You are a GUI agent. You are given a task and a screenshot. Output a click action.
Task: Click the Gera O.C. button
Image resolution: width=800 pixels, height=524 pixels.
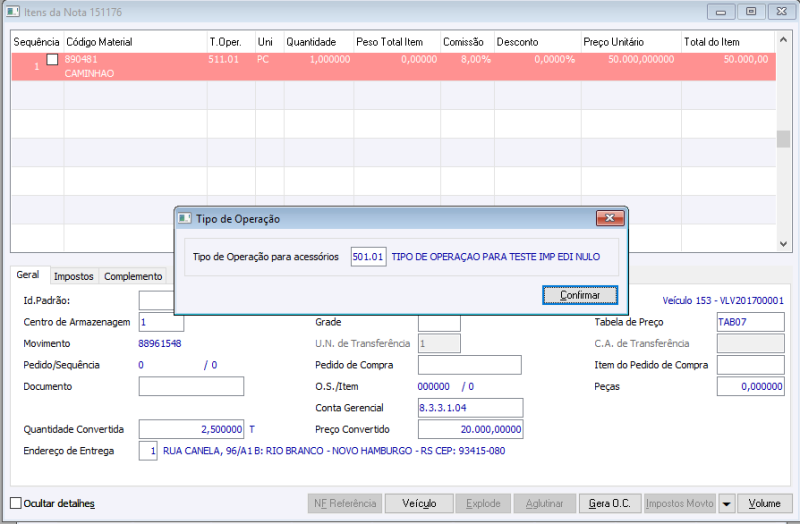click(x=610, y=503)
